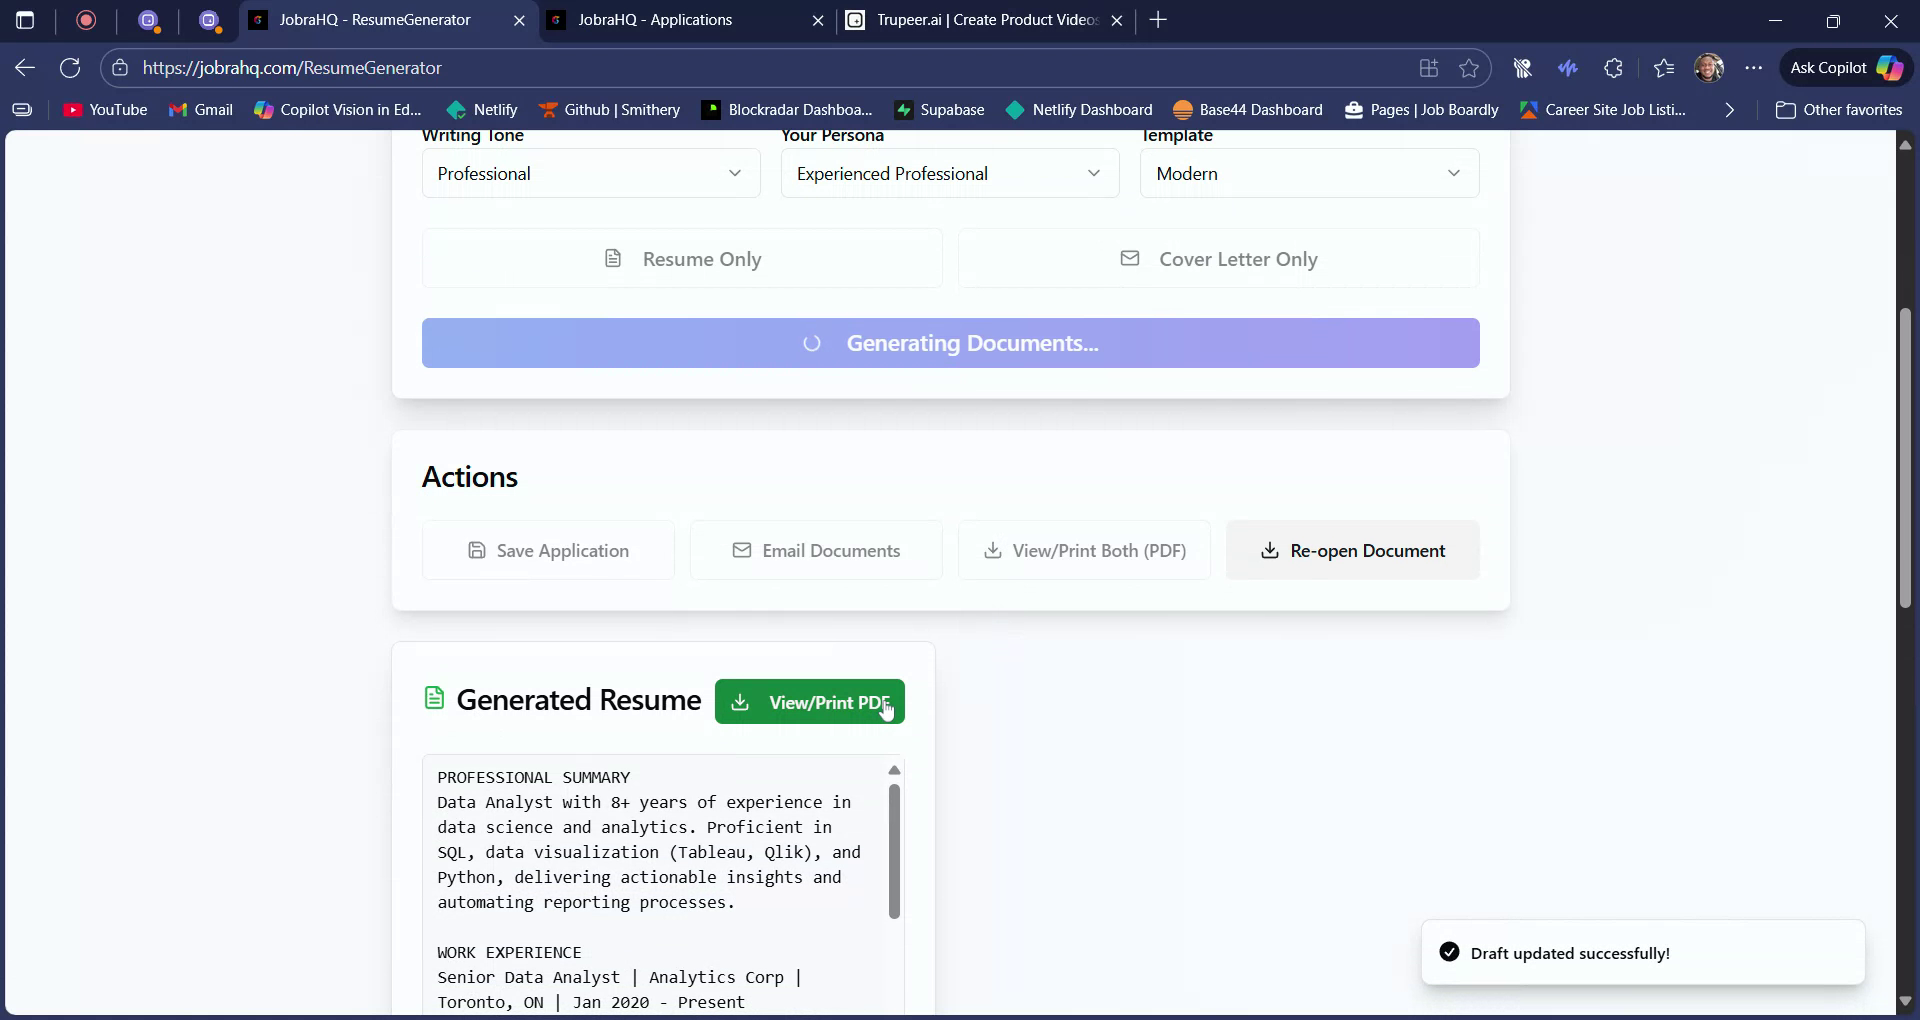Open the Your Persona dropdown

coord(948,173)
